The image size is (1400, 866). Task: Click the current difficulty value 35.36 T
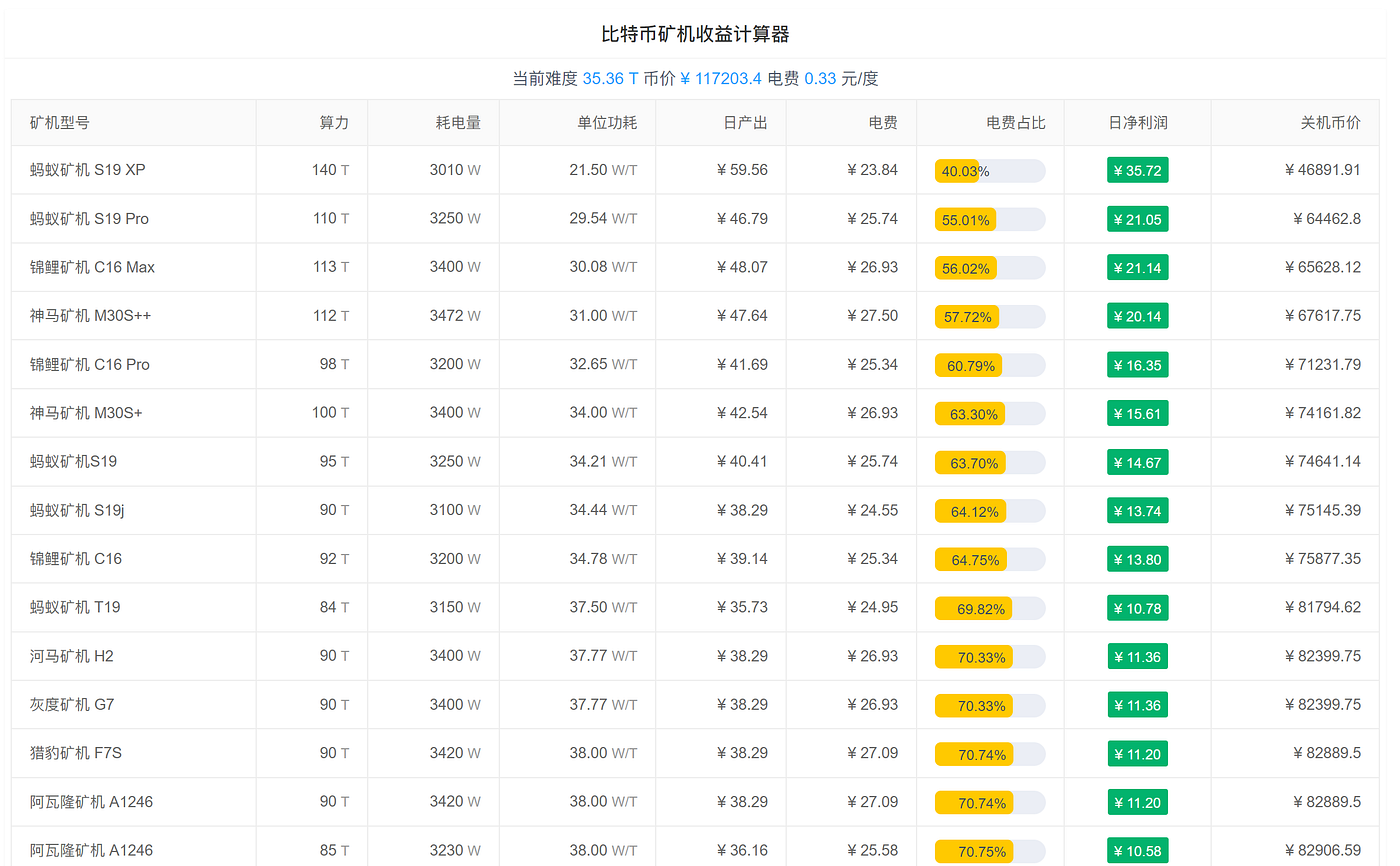(610, 78)
